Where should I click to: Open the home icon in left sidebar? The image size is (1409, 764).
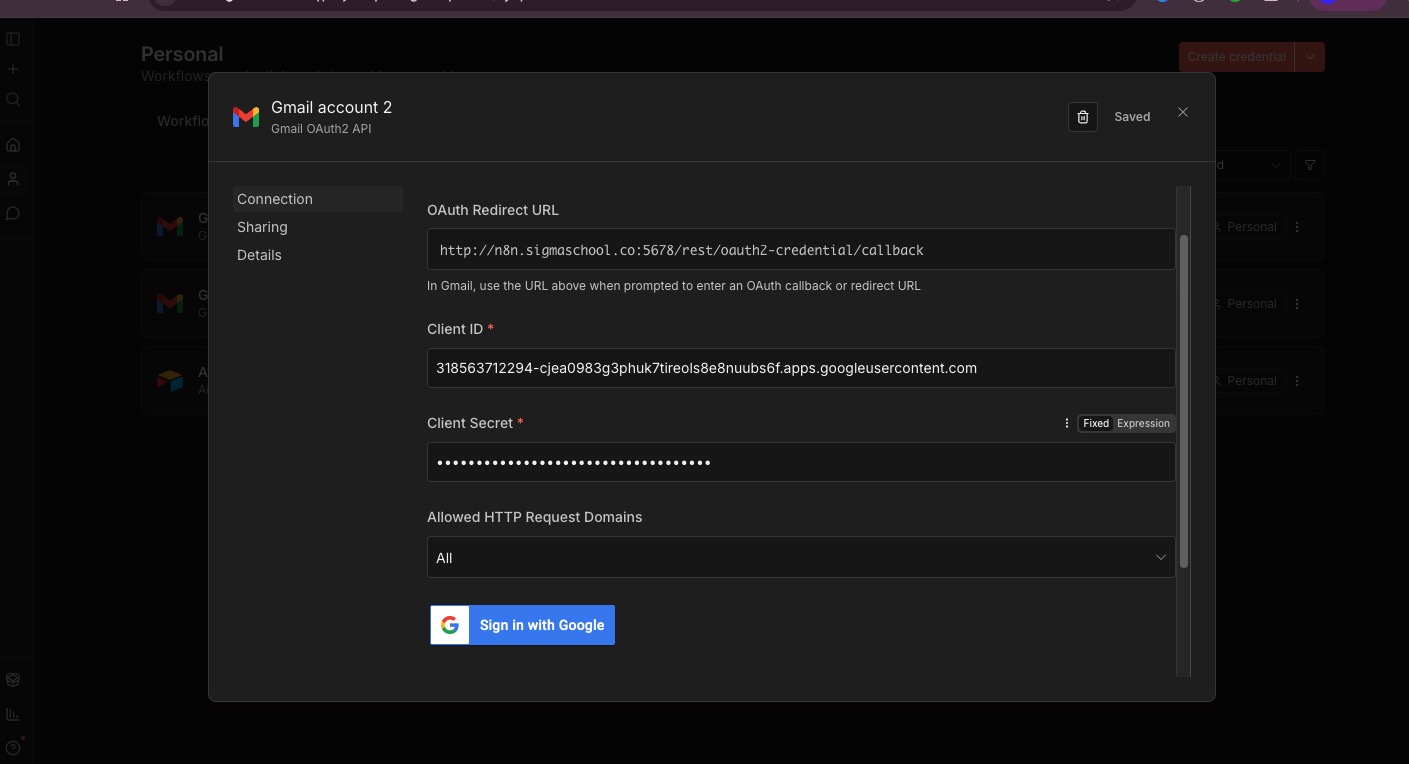click(13, 145)
